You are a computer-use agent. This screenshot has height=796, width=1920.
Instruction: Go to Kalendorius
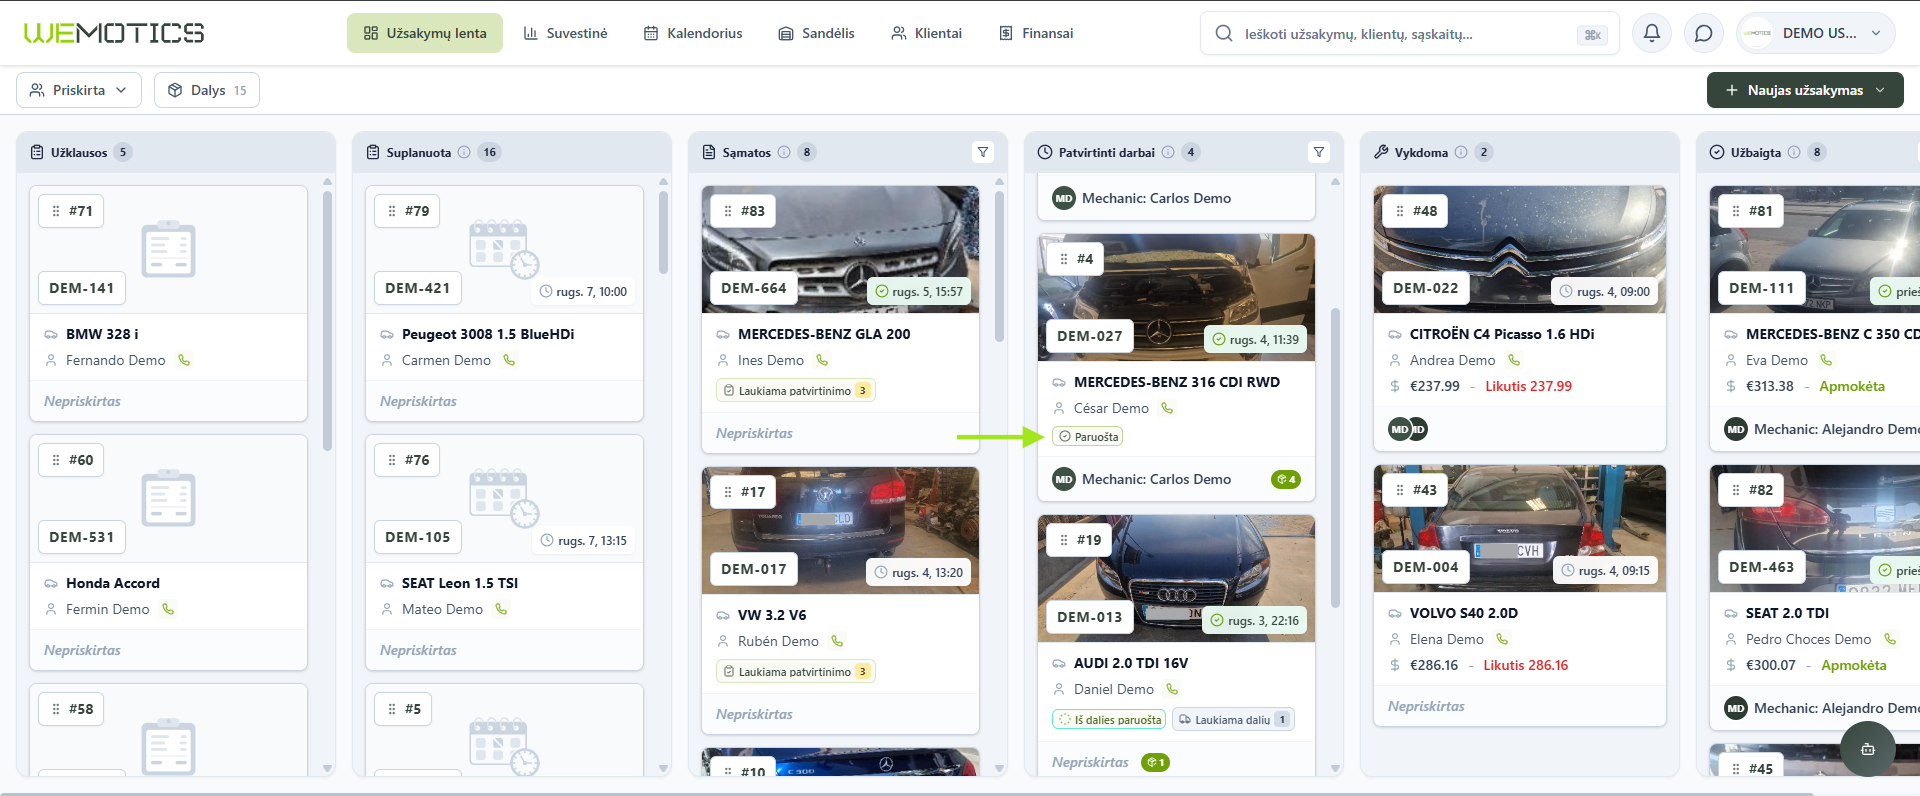click(693, 33)
